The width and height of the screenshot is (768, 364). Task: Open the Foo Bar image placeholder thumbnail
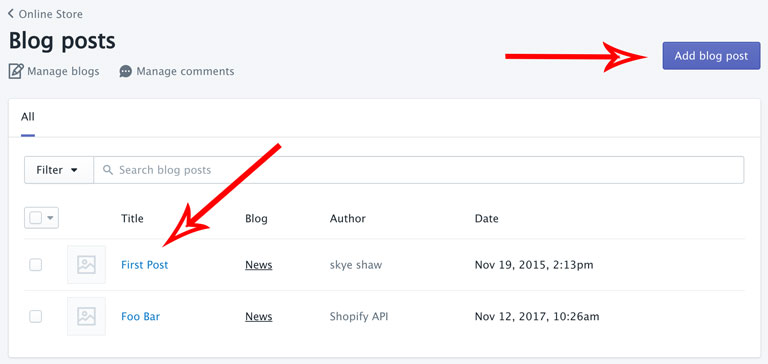(x=86, y=316)
